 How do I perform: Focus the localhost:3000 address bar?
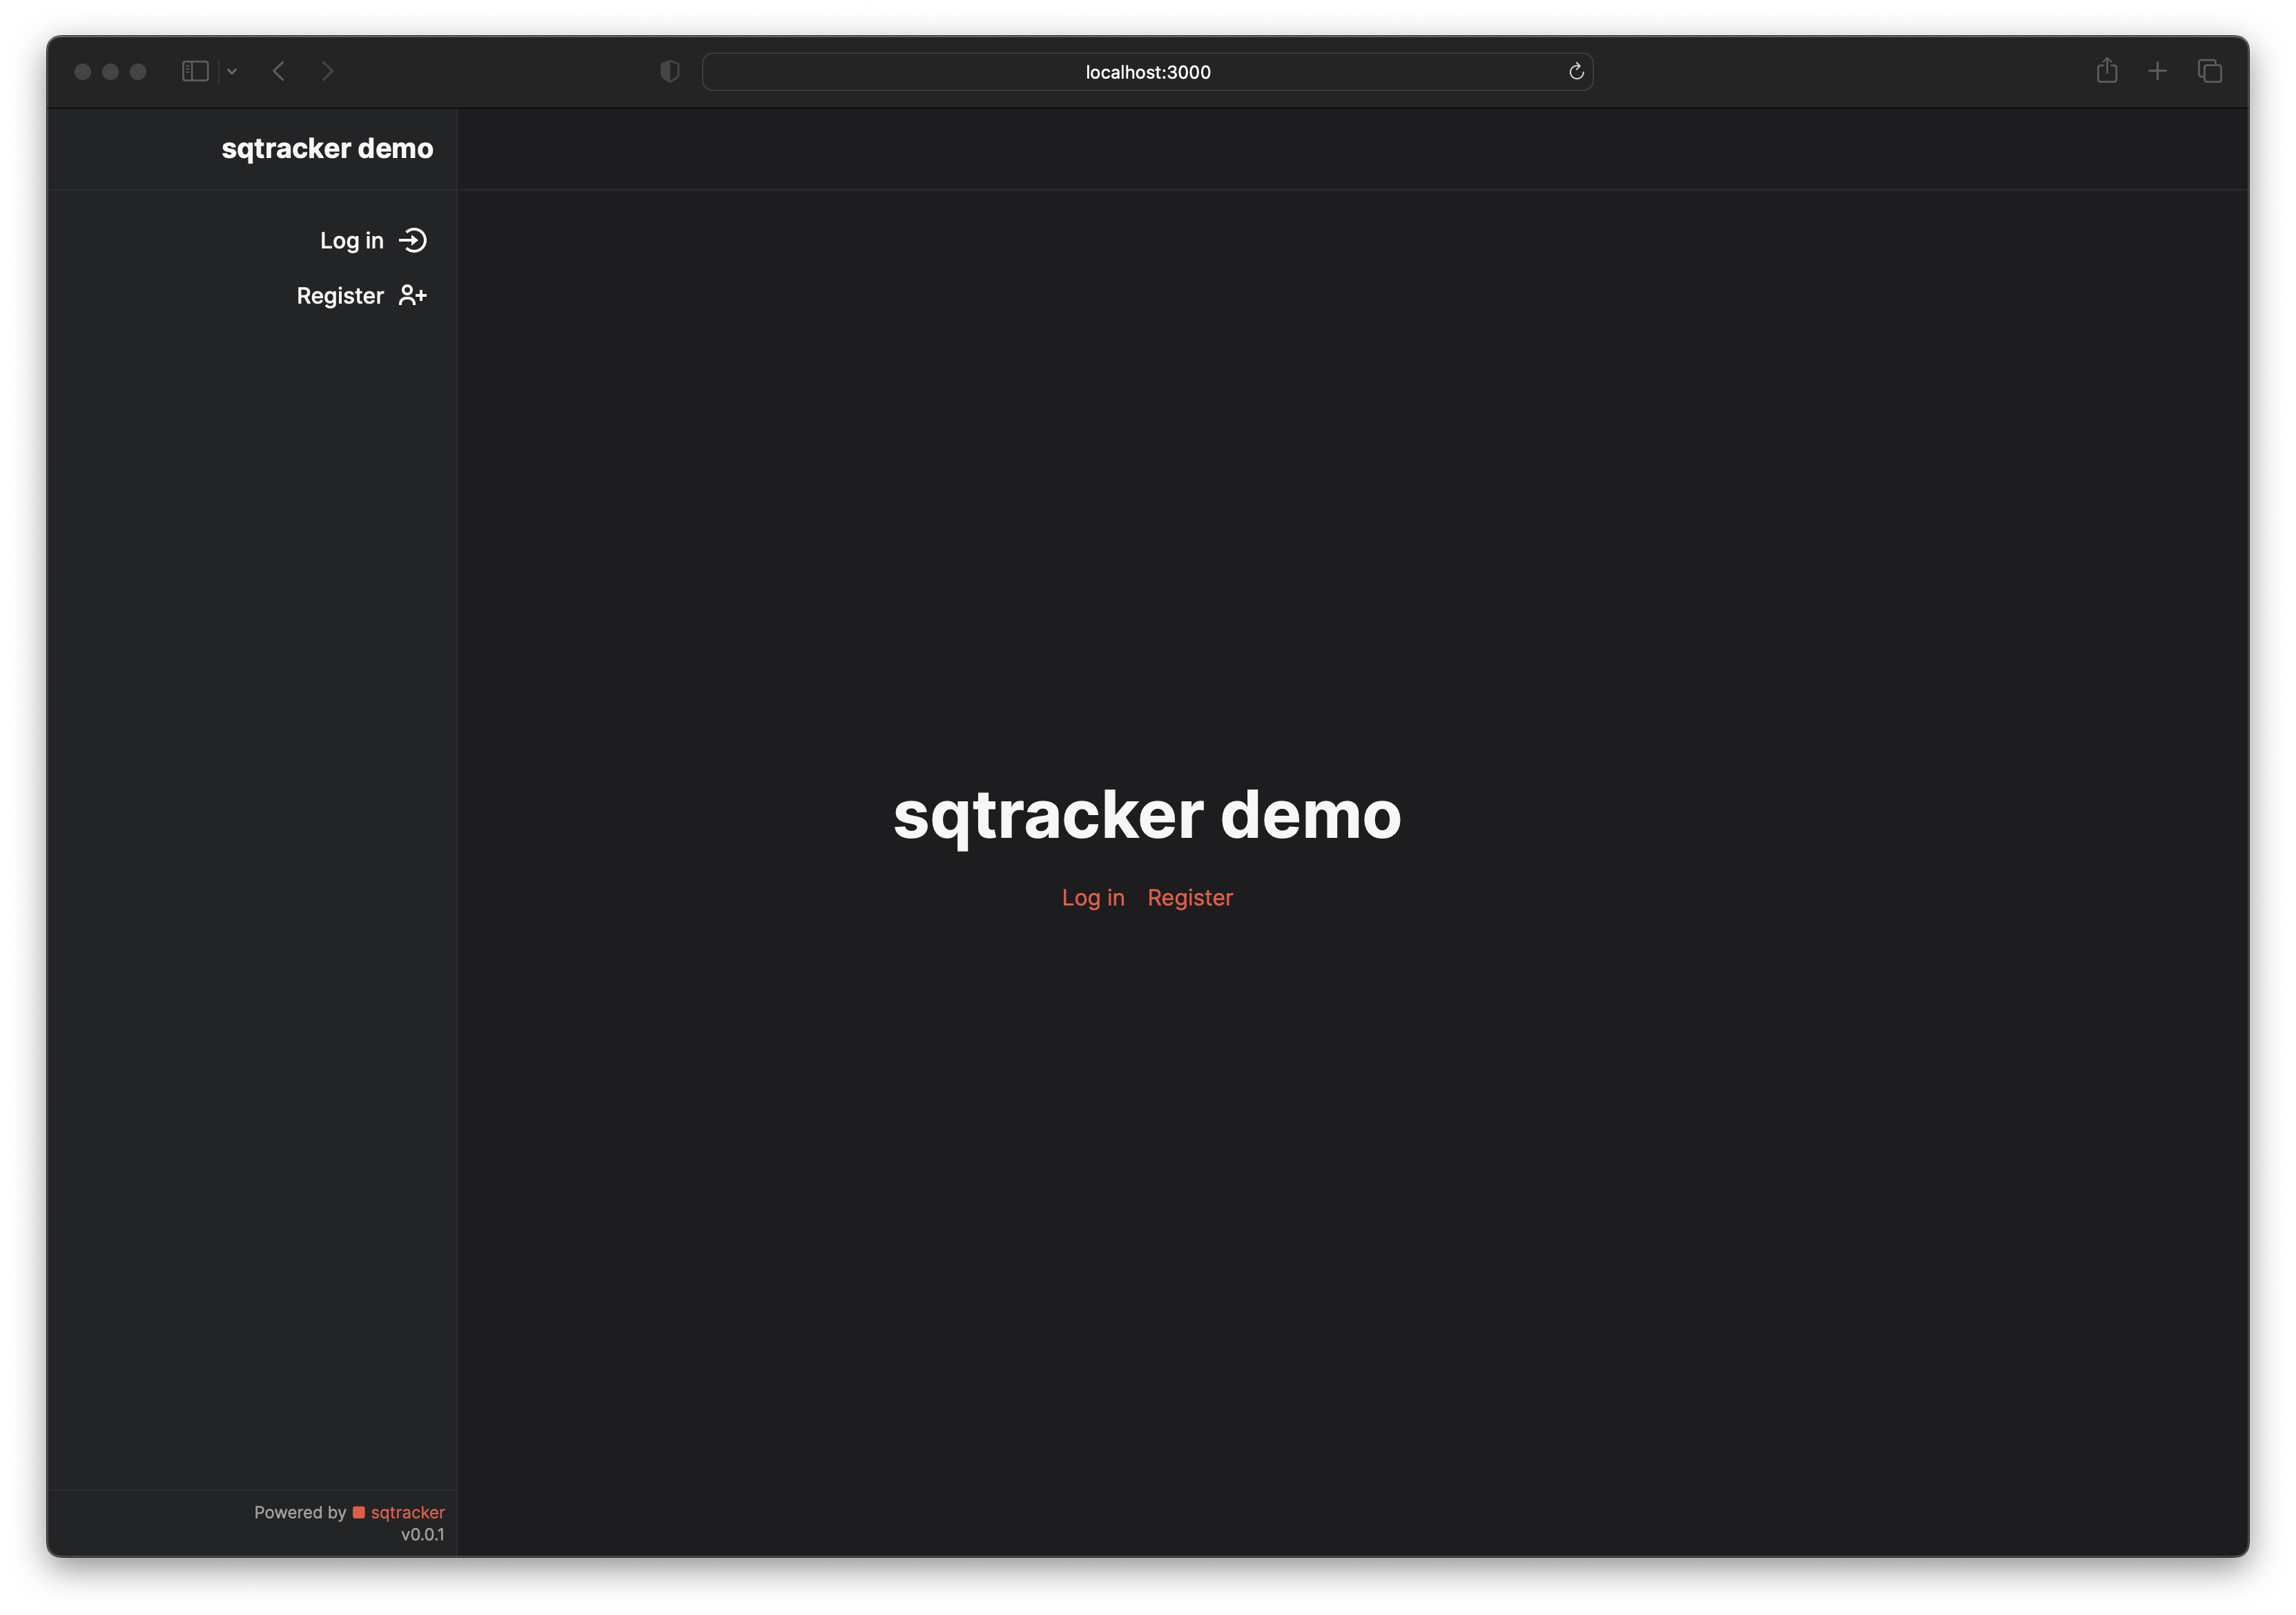pos(1147,72)
